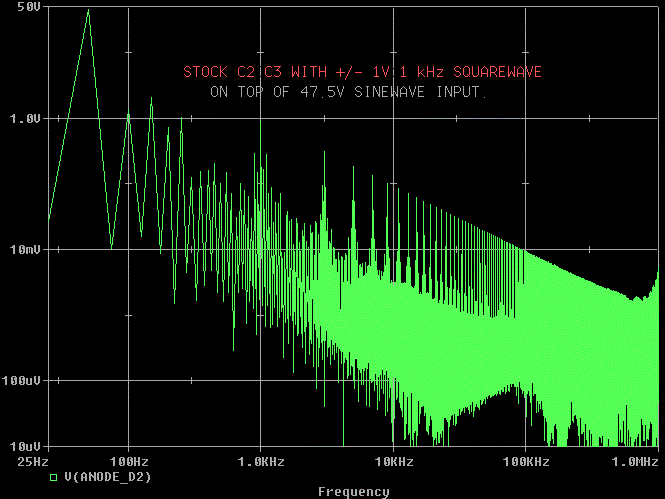Click the 100Hz x-axis label
Screen dimensions: 665x499
128,462
